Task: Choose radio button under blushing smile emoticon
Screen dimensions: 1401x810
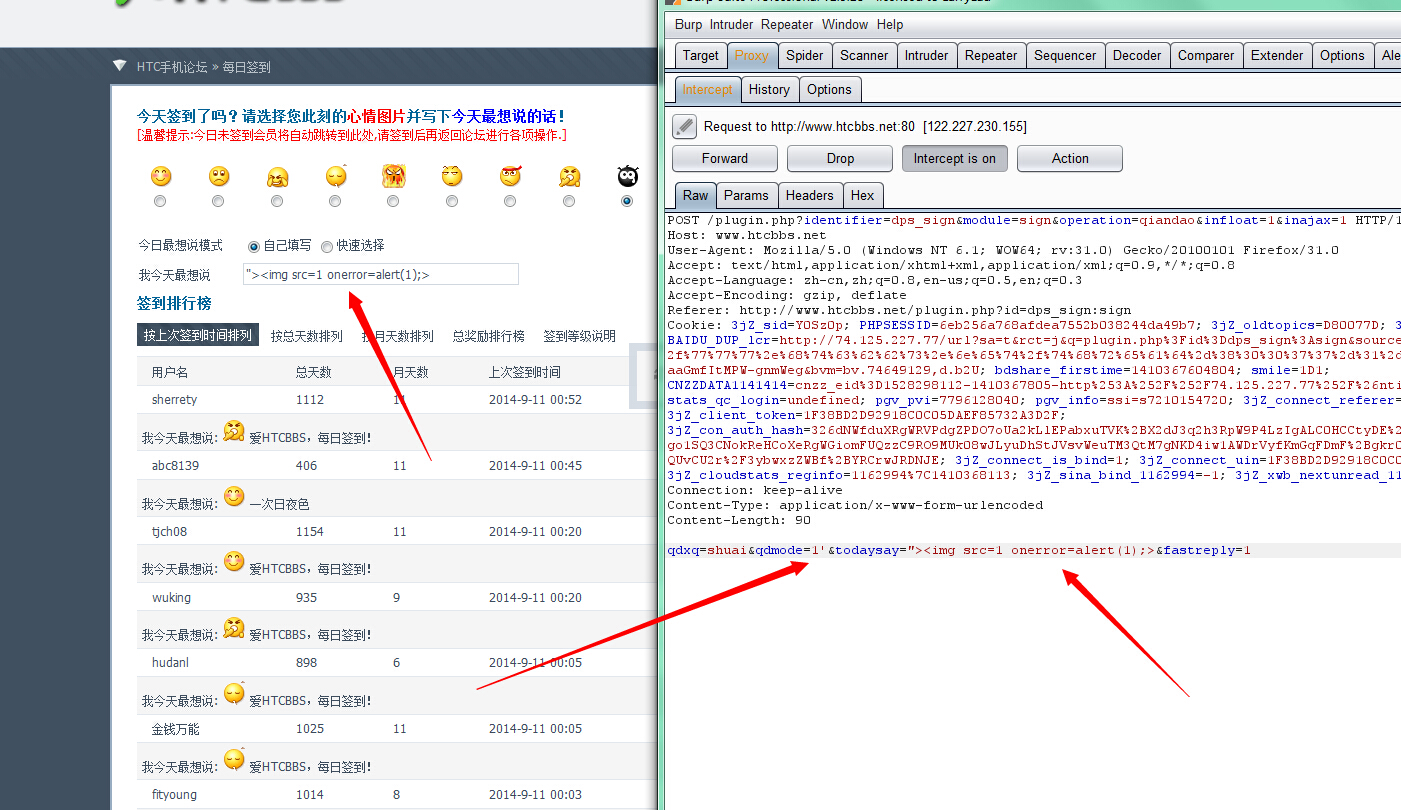Action: [x=161, y=201]
